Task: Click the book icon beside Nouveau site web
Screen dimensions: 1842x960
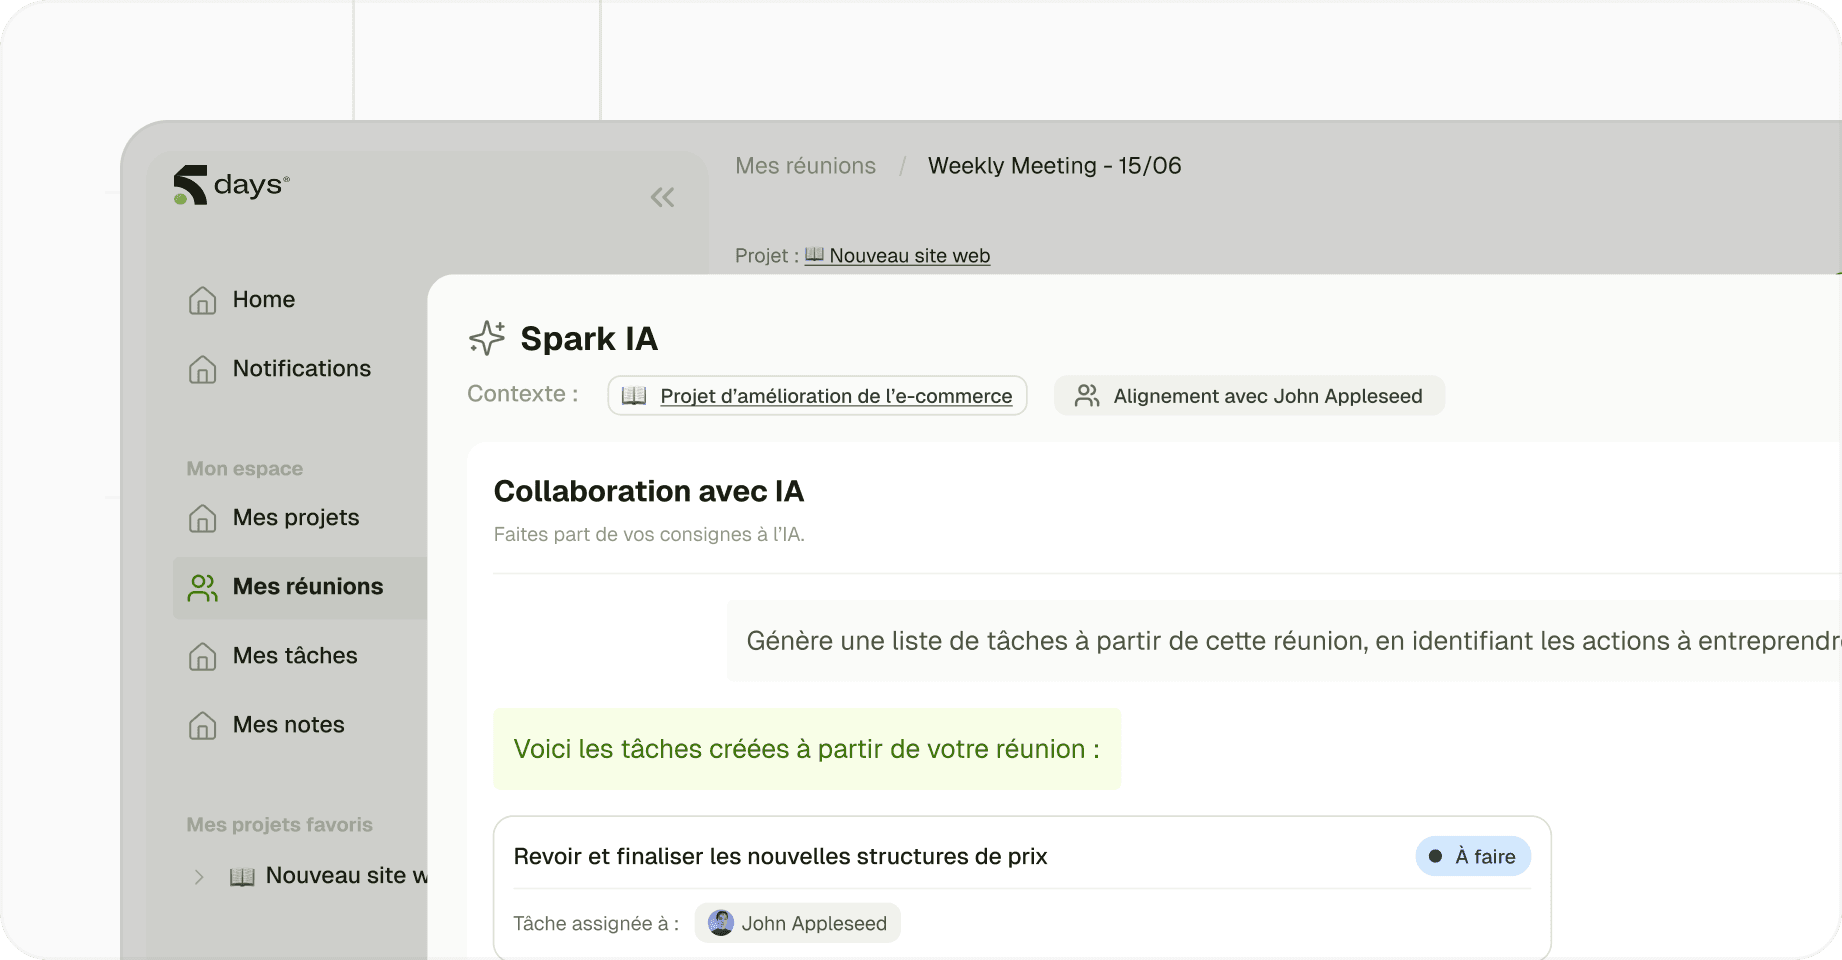Action: (x=815, y=255)
